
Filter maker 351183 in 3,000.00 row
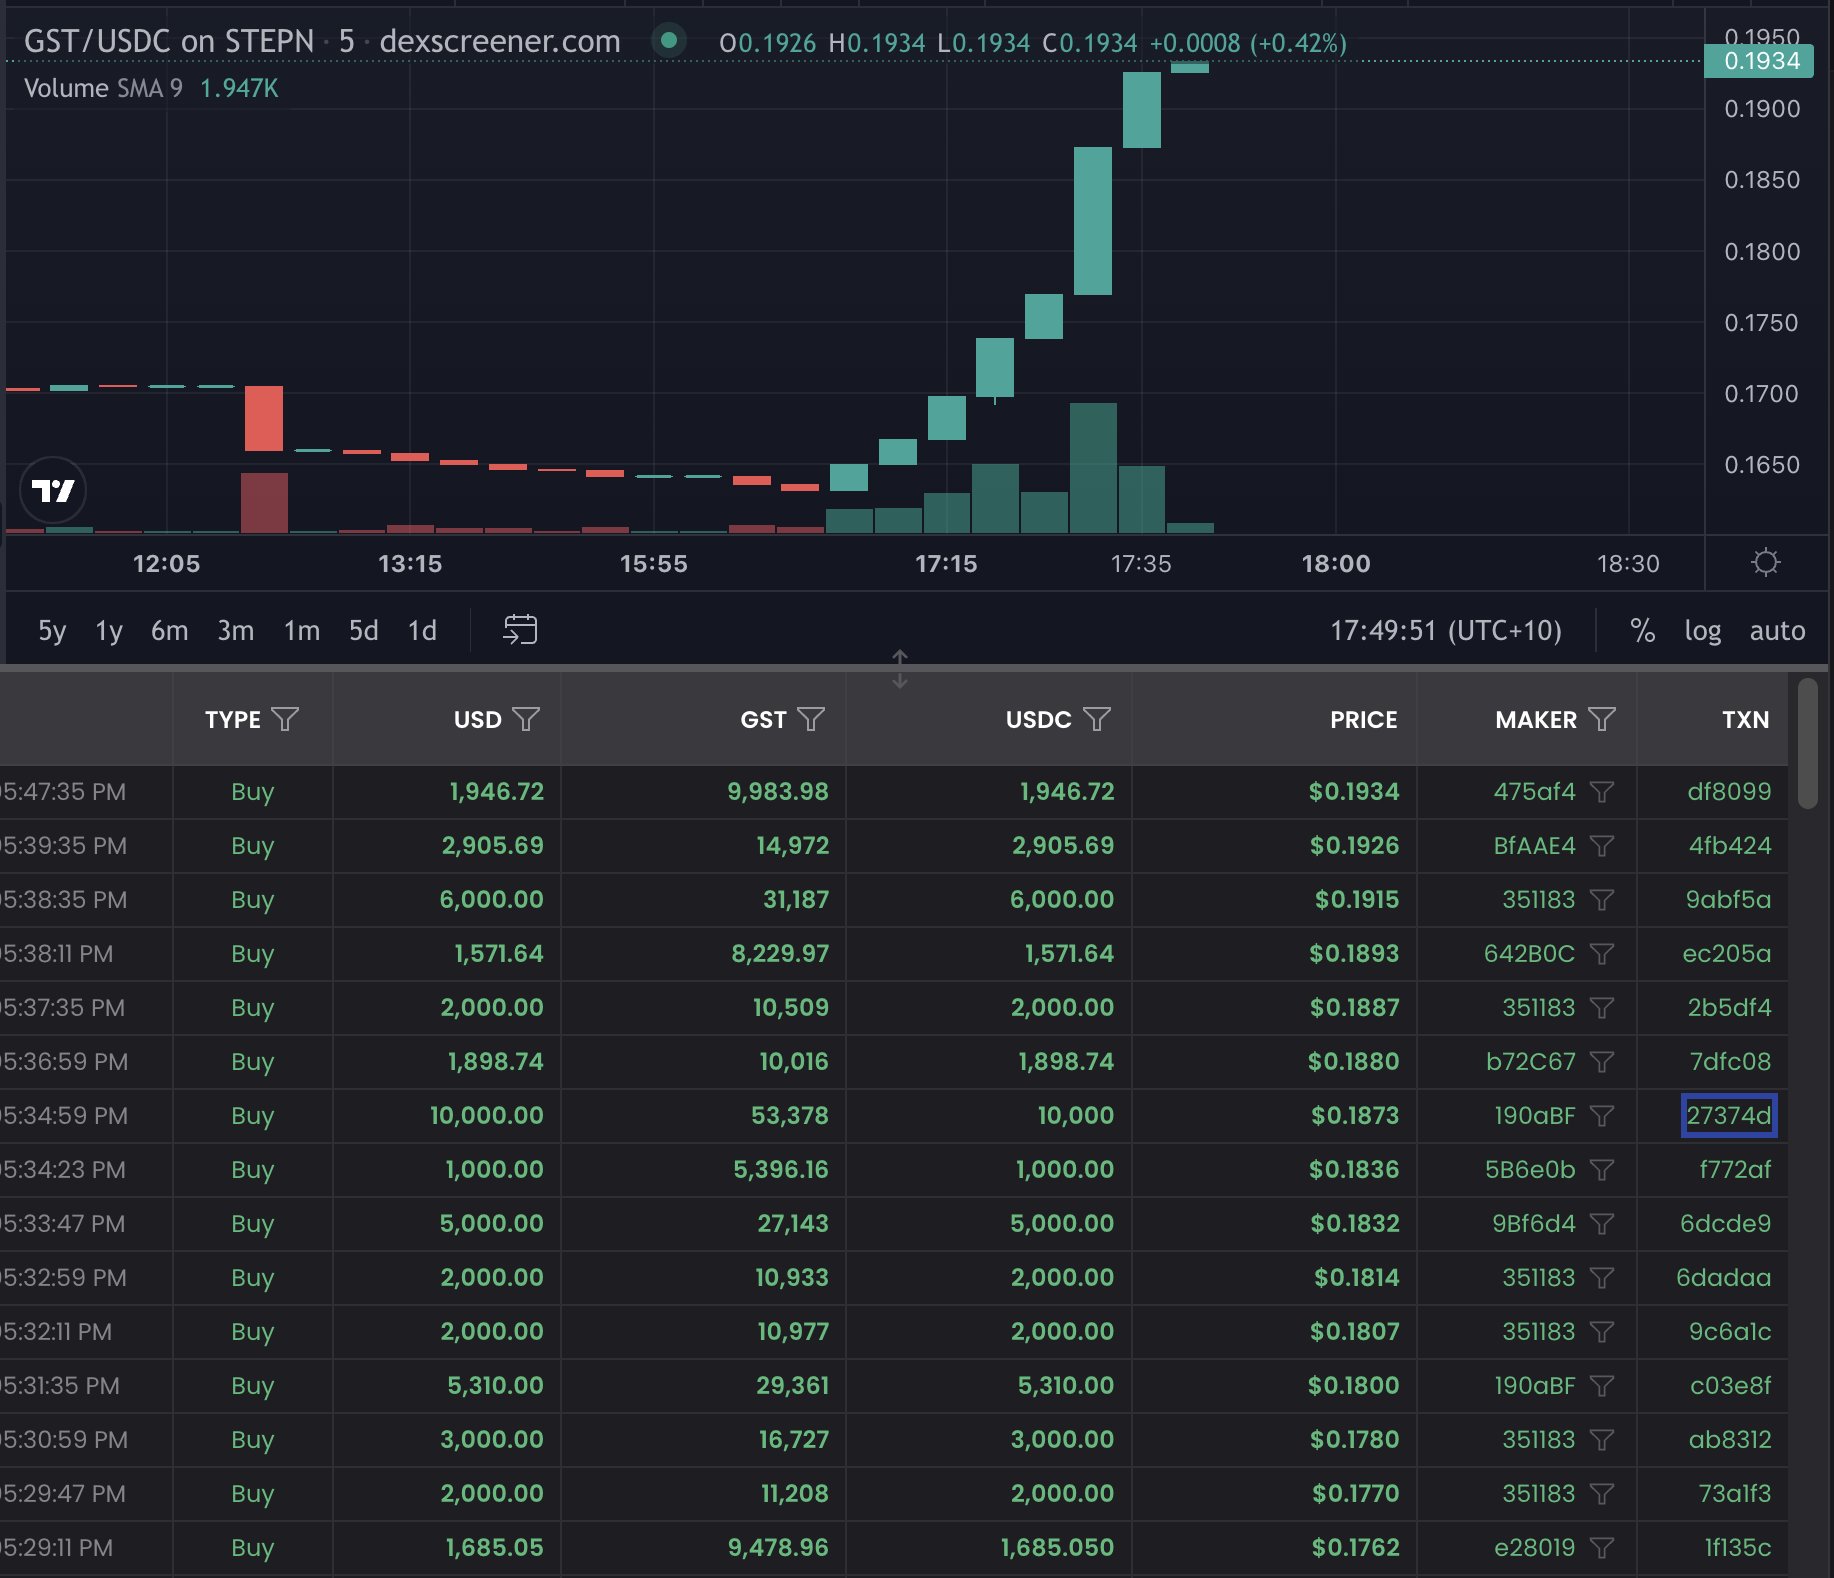tap(1602, 1440)
